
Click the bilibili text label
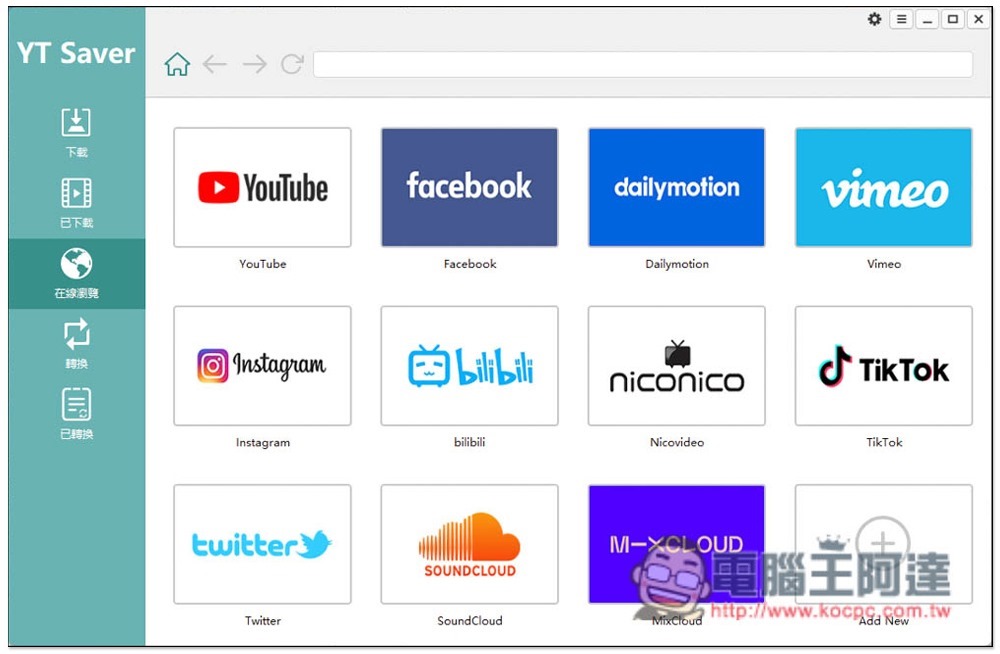[x=470, y=442]
